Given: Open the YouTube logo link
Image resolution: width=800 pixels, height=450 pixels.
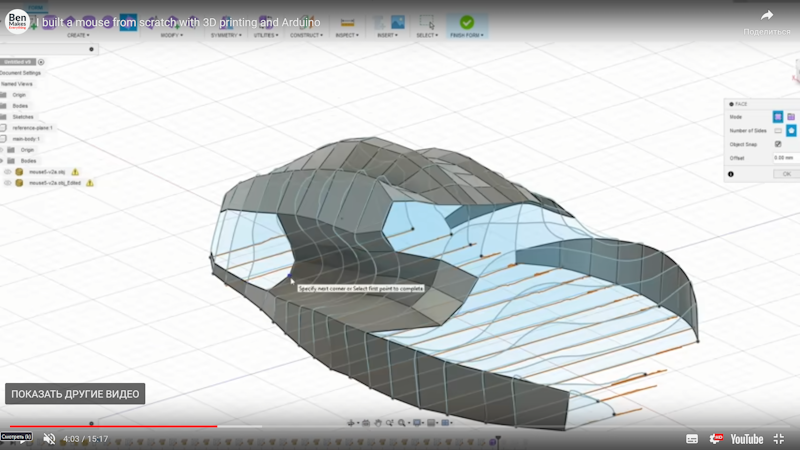Looking at the screenshot, I should [x=746, y=438].
